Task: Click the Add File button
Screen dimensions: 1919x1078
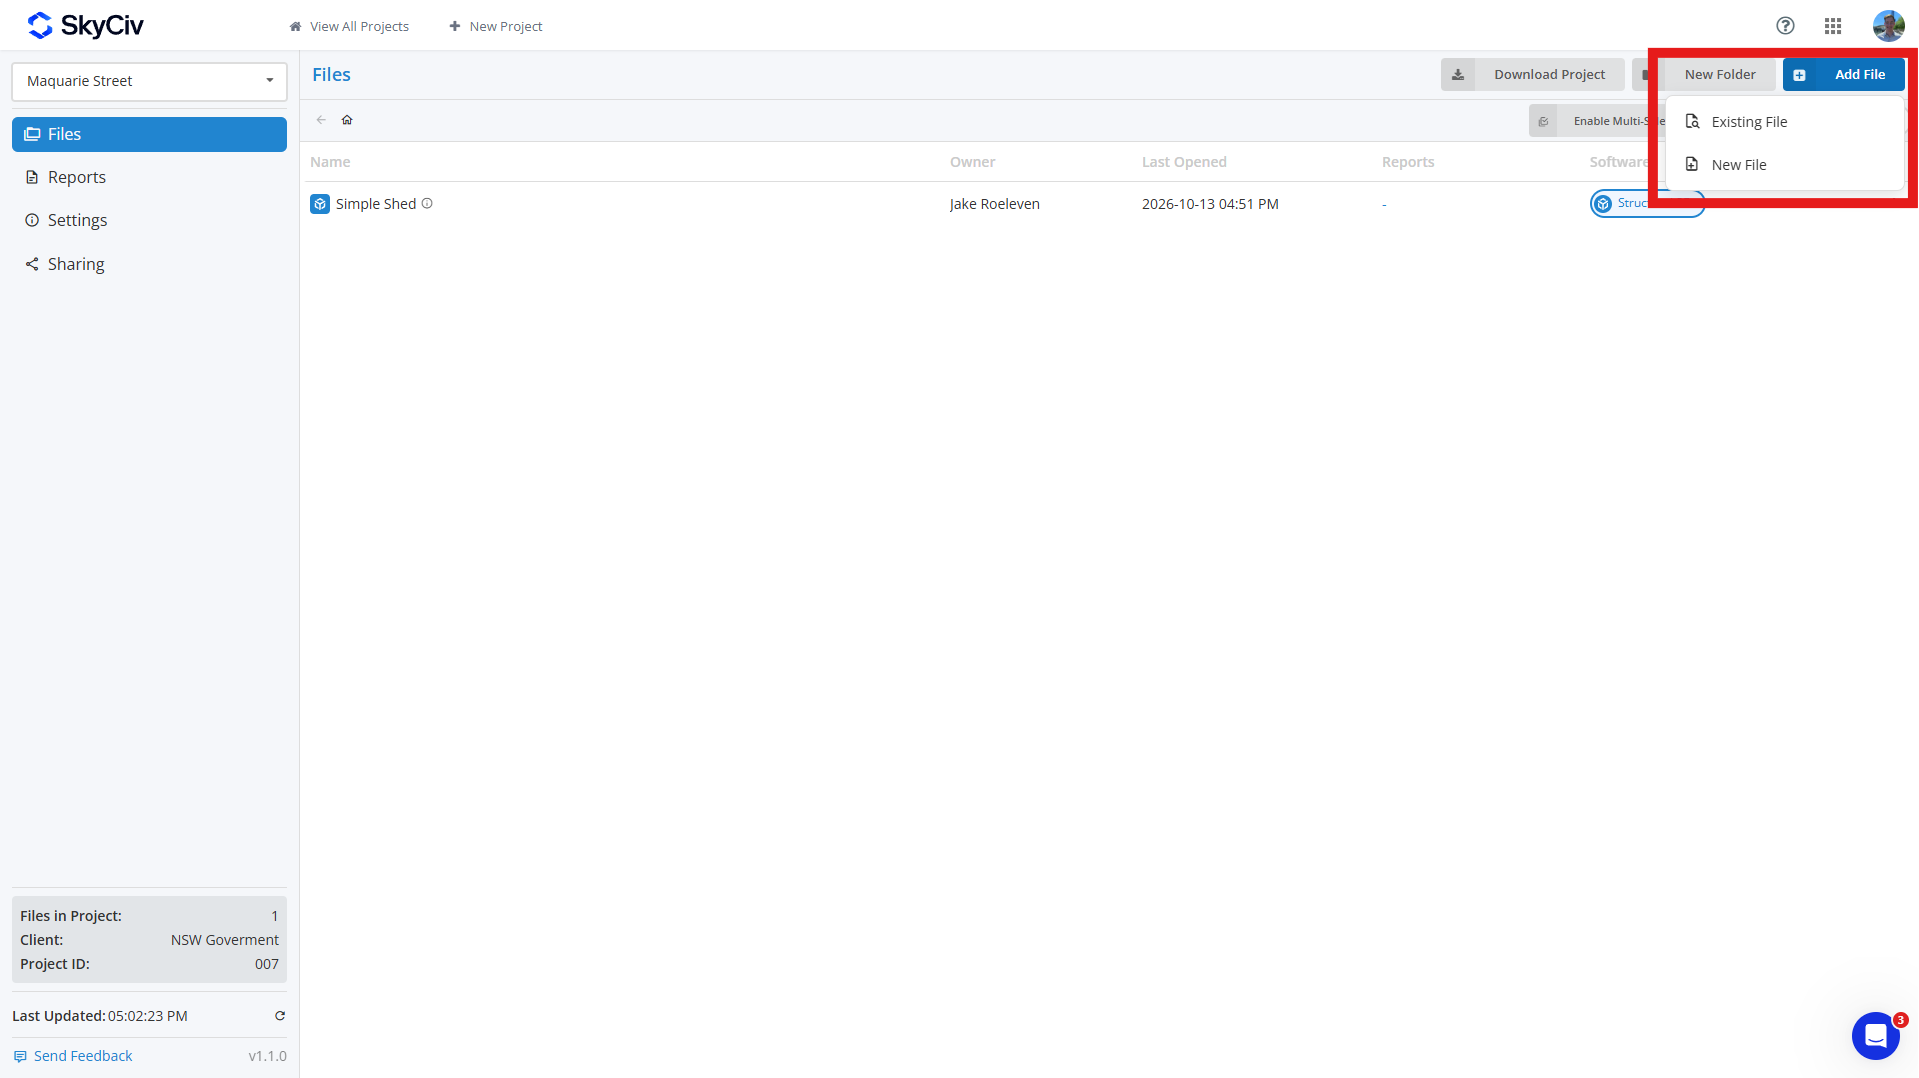Action: (1843, 75)
